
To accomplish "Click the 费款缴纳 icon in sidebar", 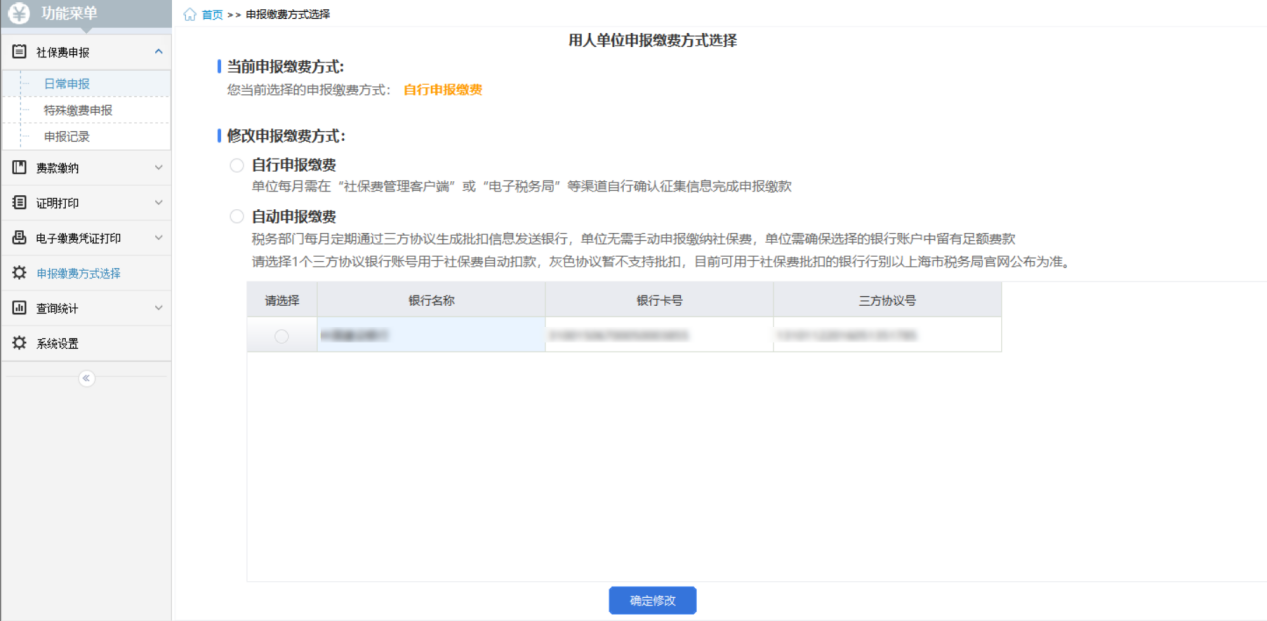I will (19, 168).
